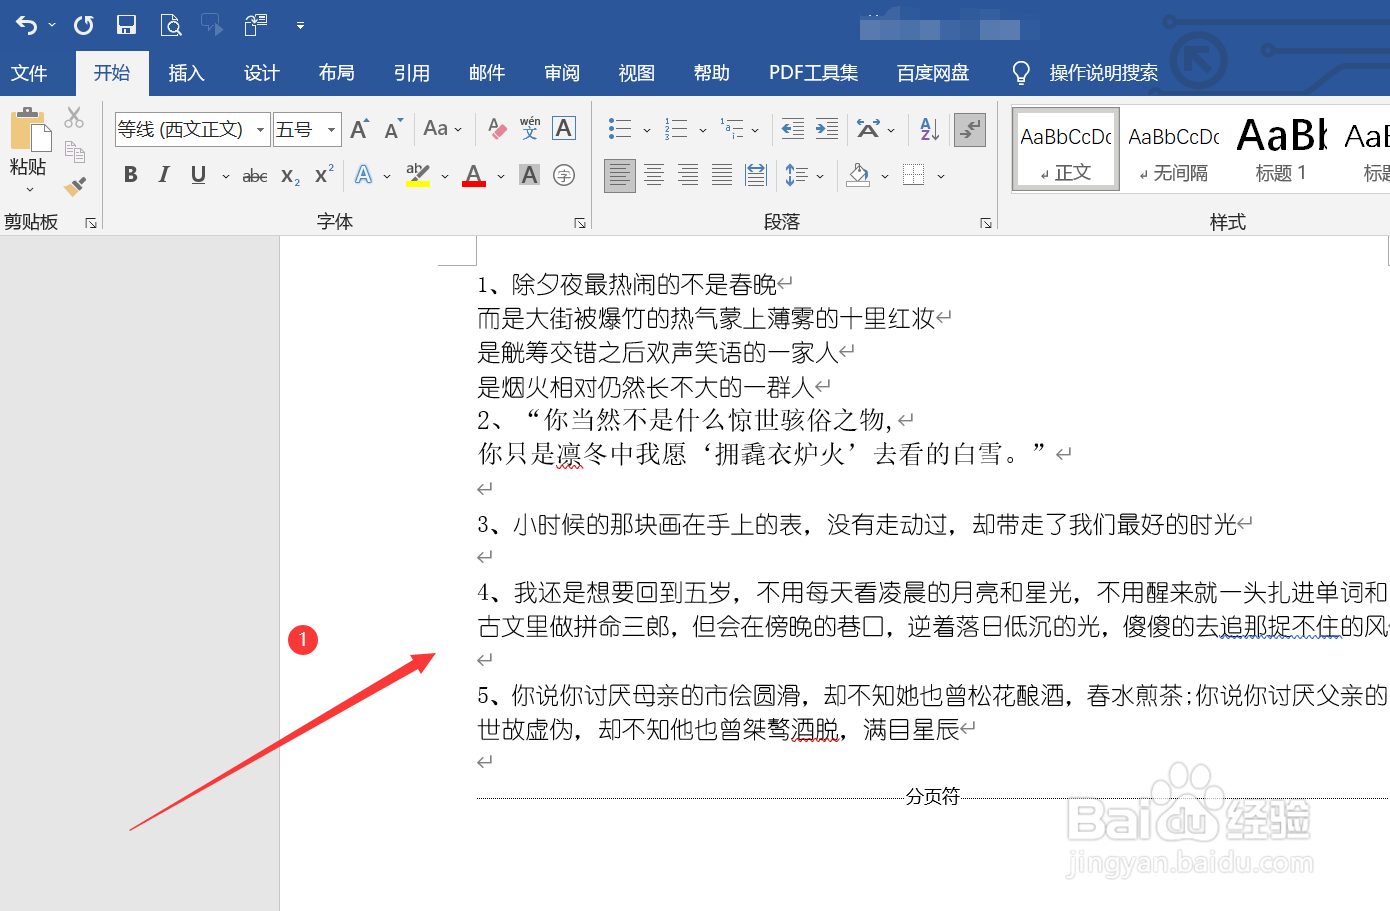Expand the borders dropdown arrow

tap(941, 176)
